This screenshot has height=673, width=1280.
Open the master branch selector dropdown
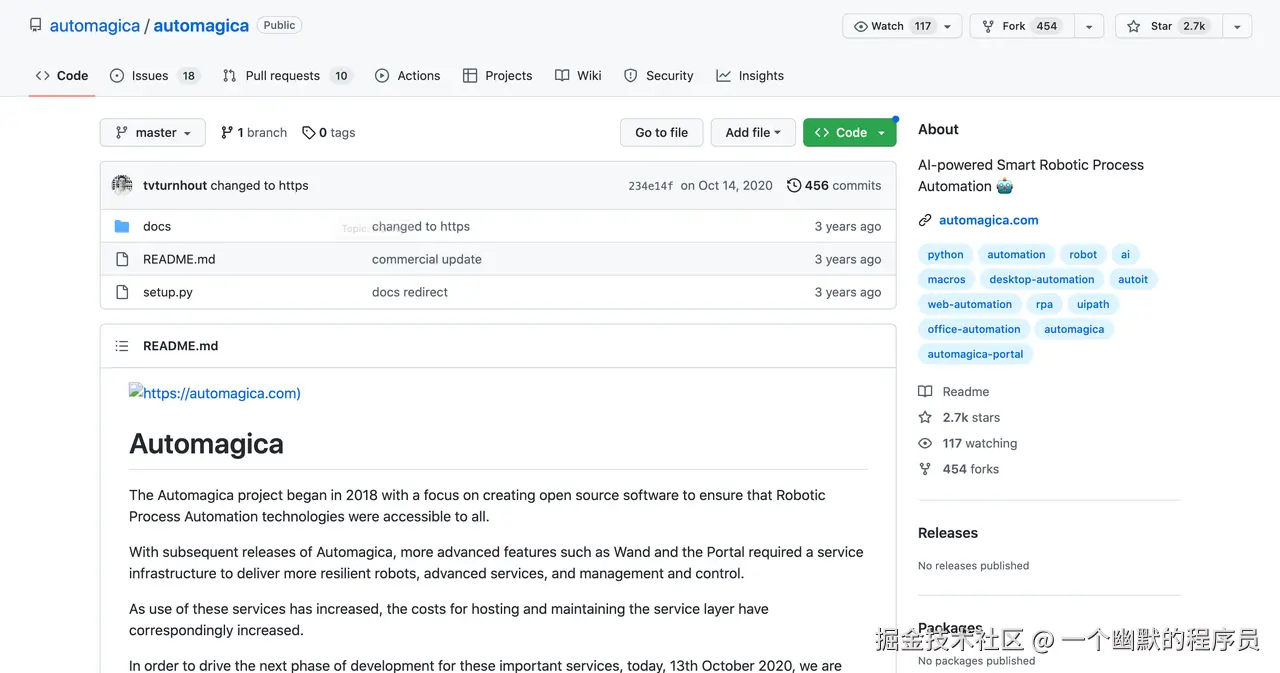tap(152, 132)
